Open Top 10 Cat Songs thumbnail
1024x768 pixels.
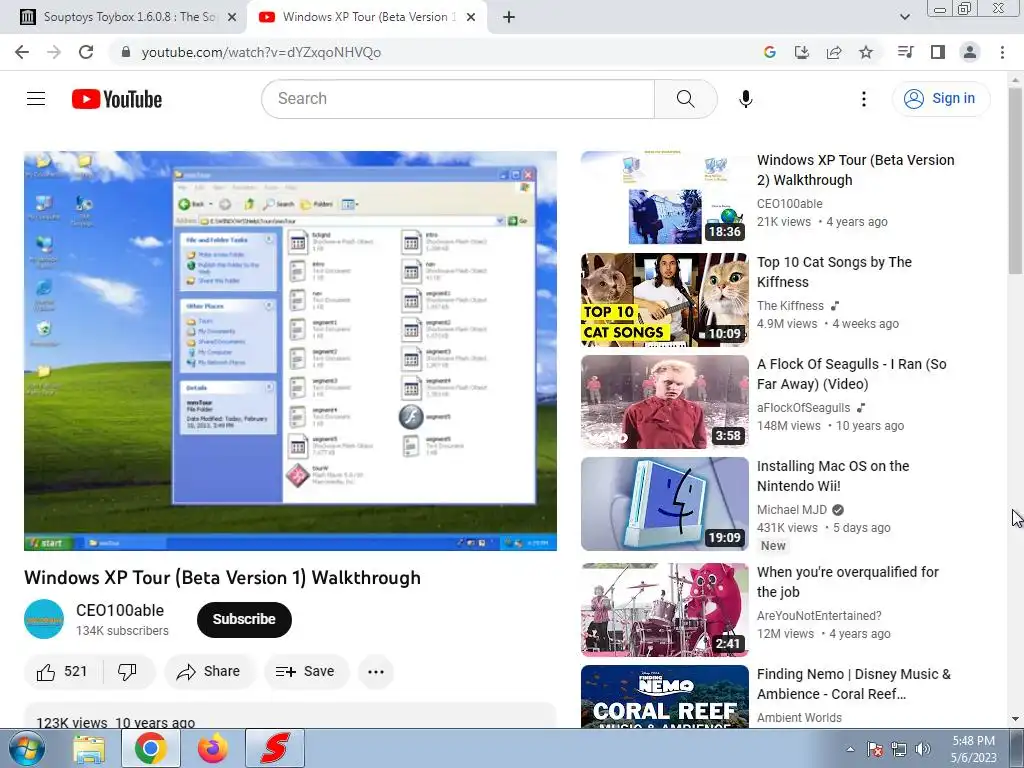tap(664, 300)
